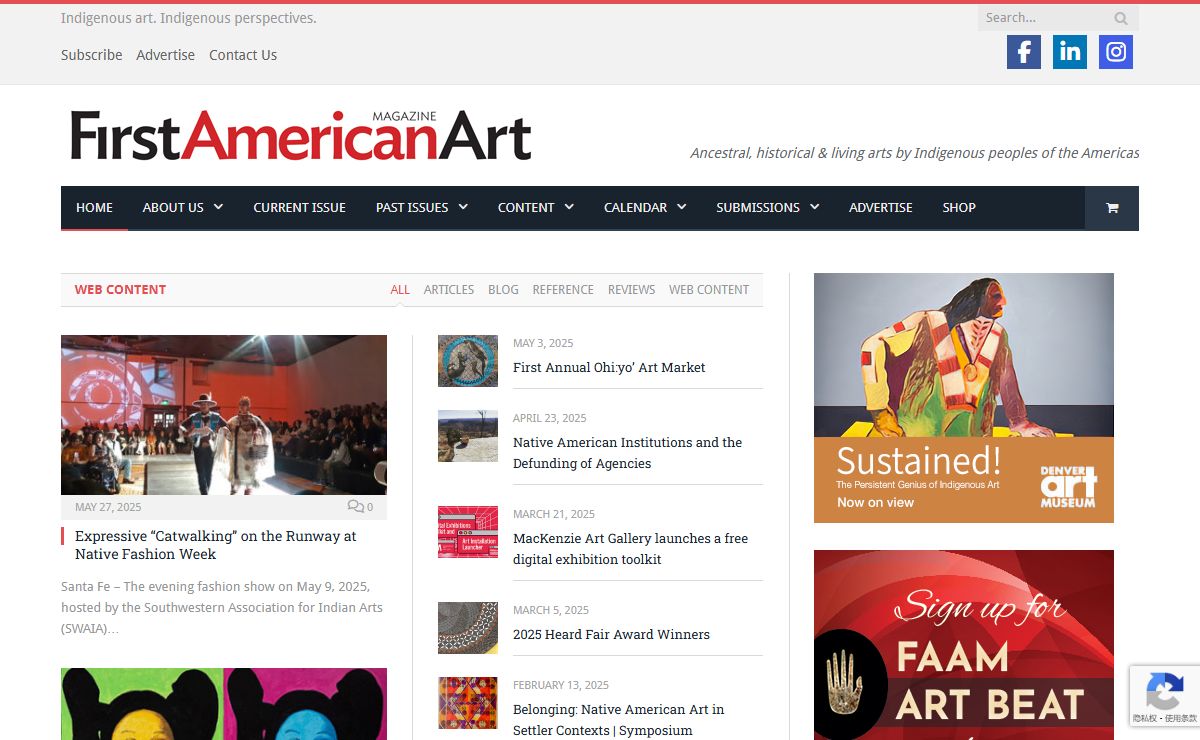Click the Subscribe link
The height and width of the screenshot is (740, 1200).
[91, 55]
